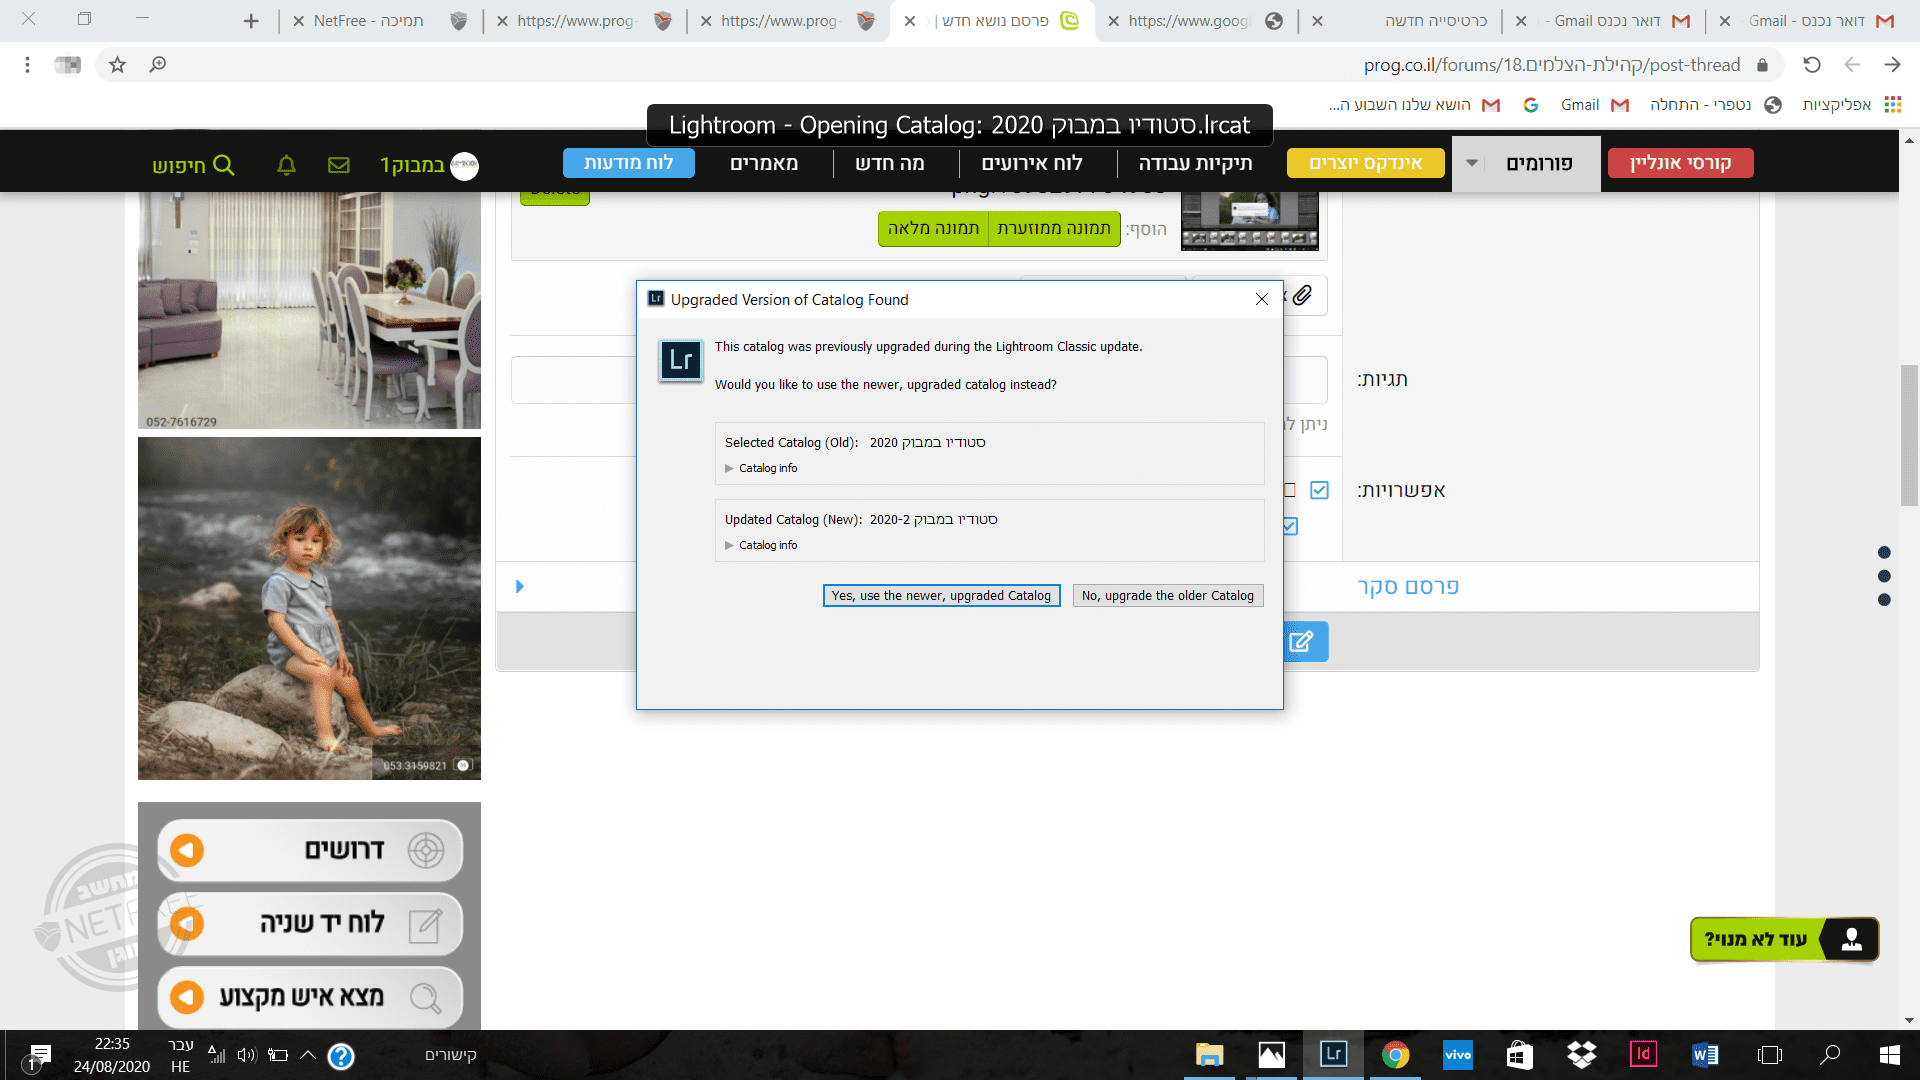Open the מאמרים menu item

pos(764,163)
